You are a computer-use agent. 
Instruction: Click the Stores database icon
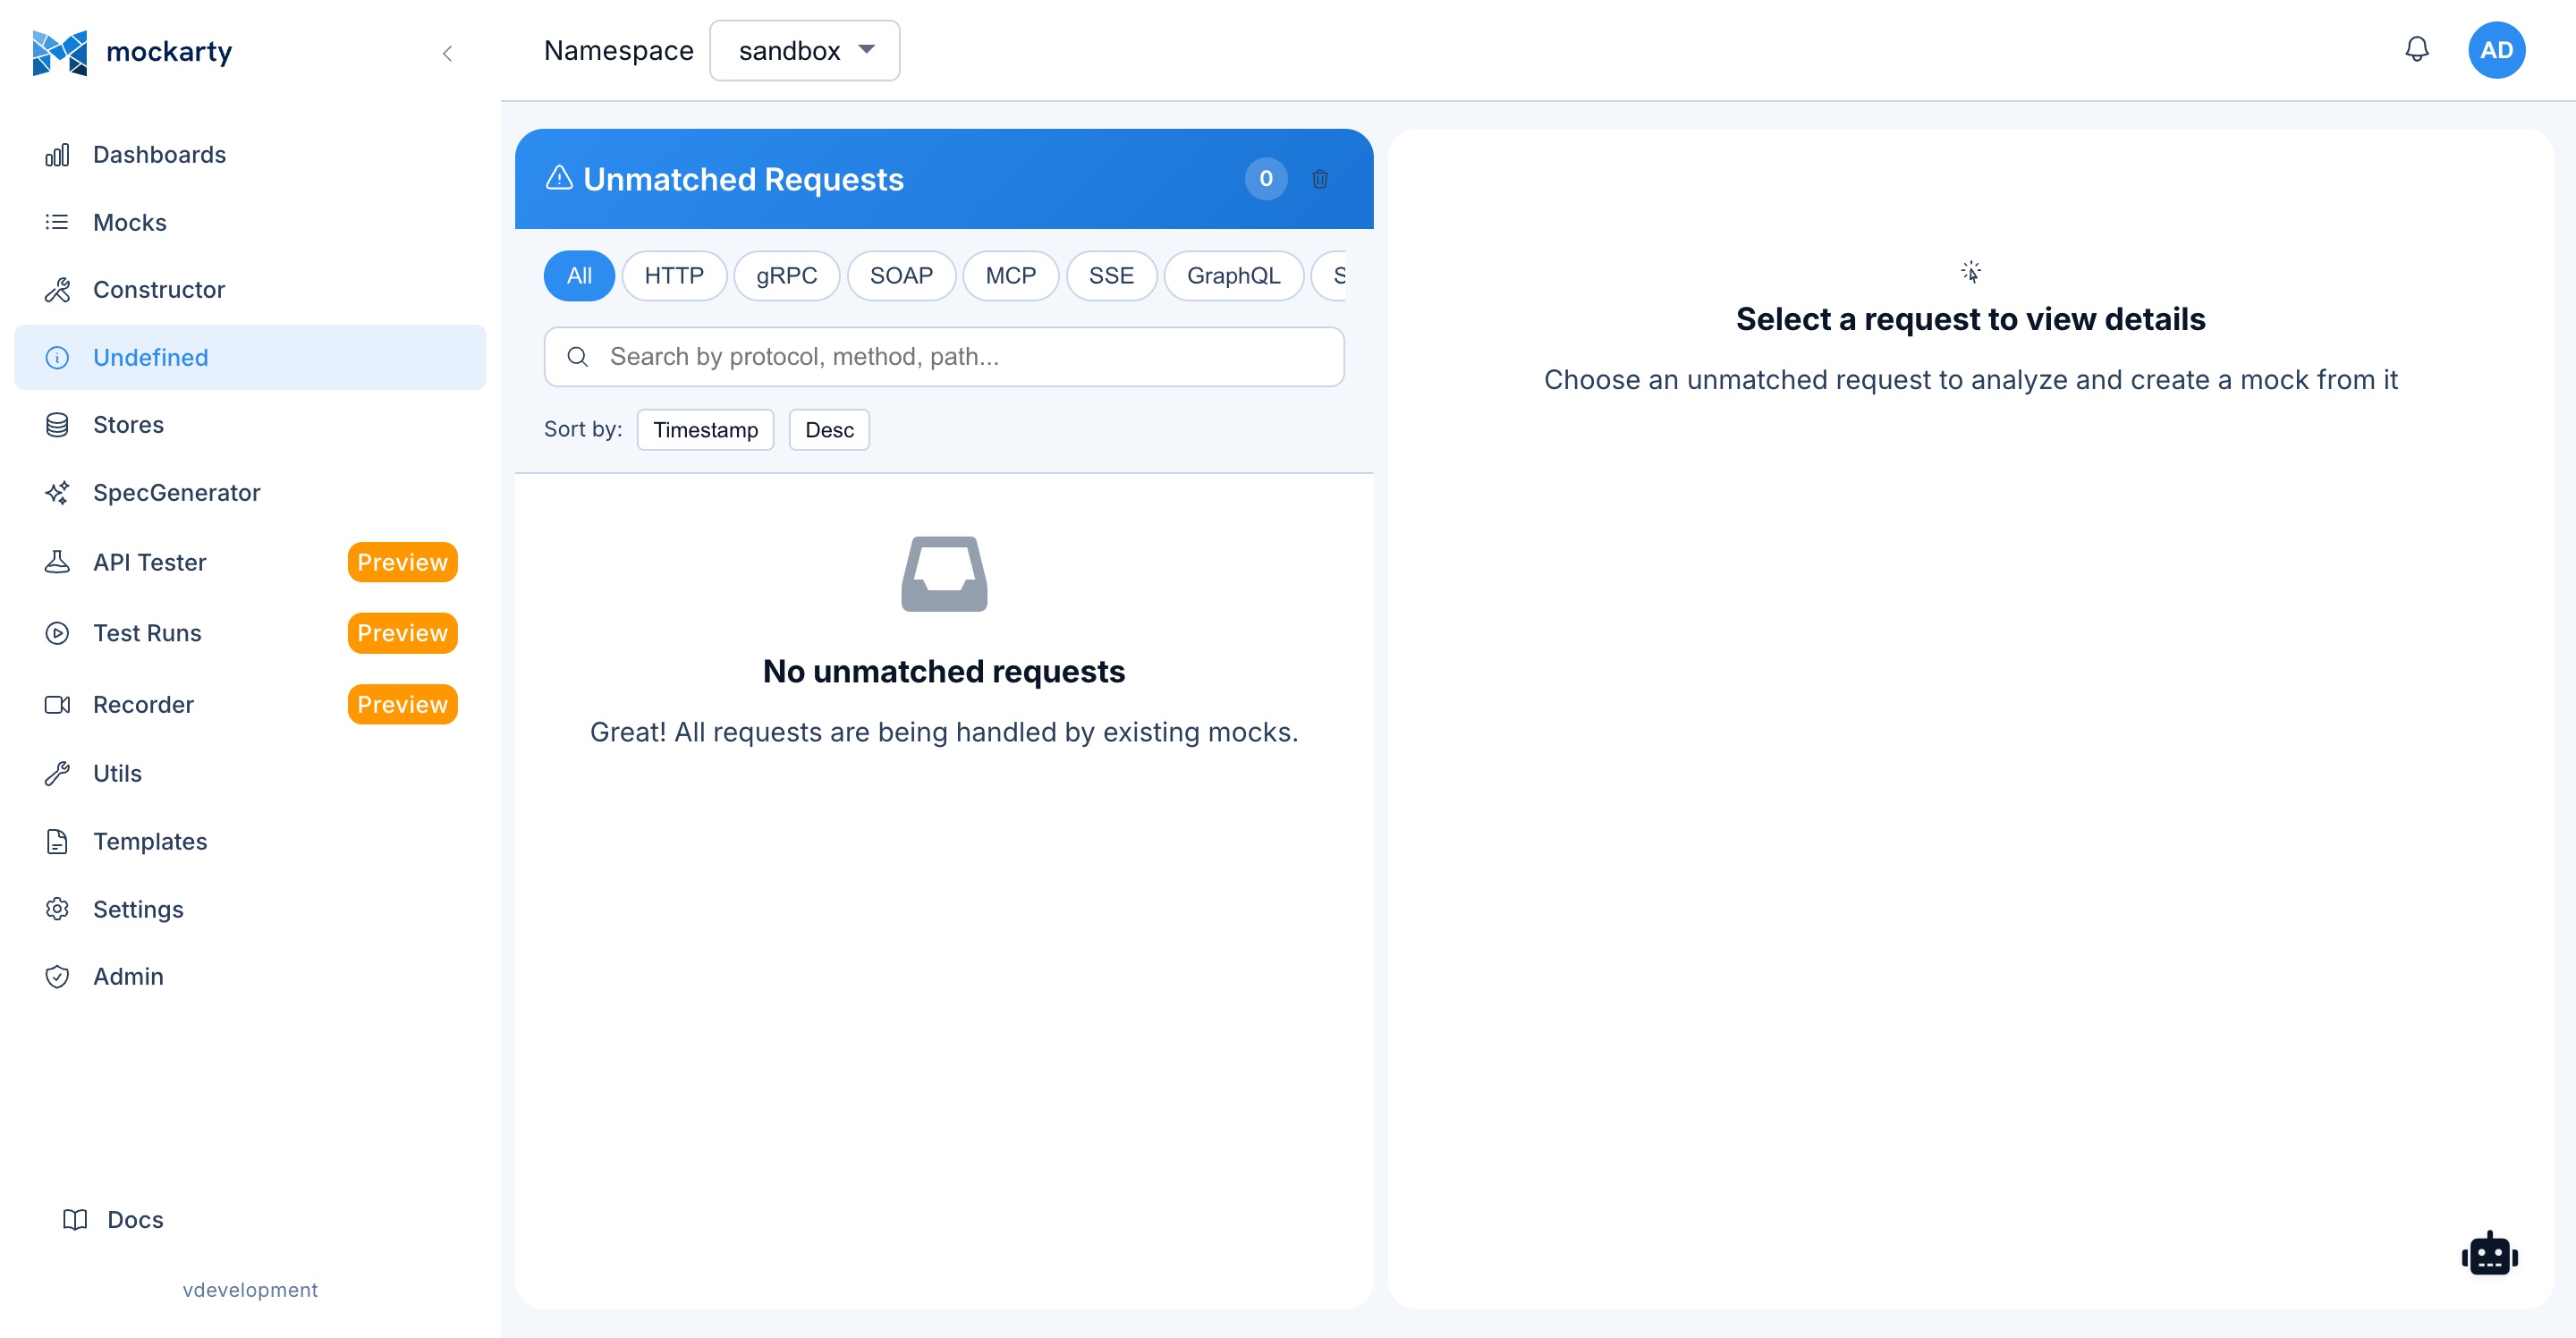pos(57,425)
